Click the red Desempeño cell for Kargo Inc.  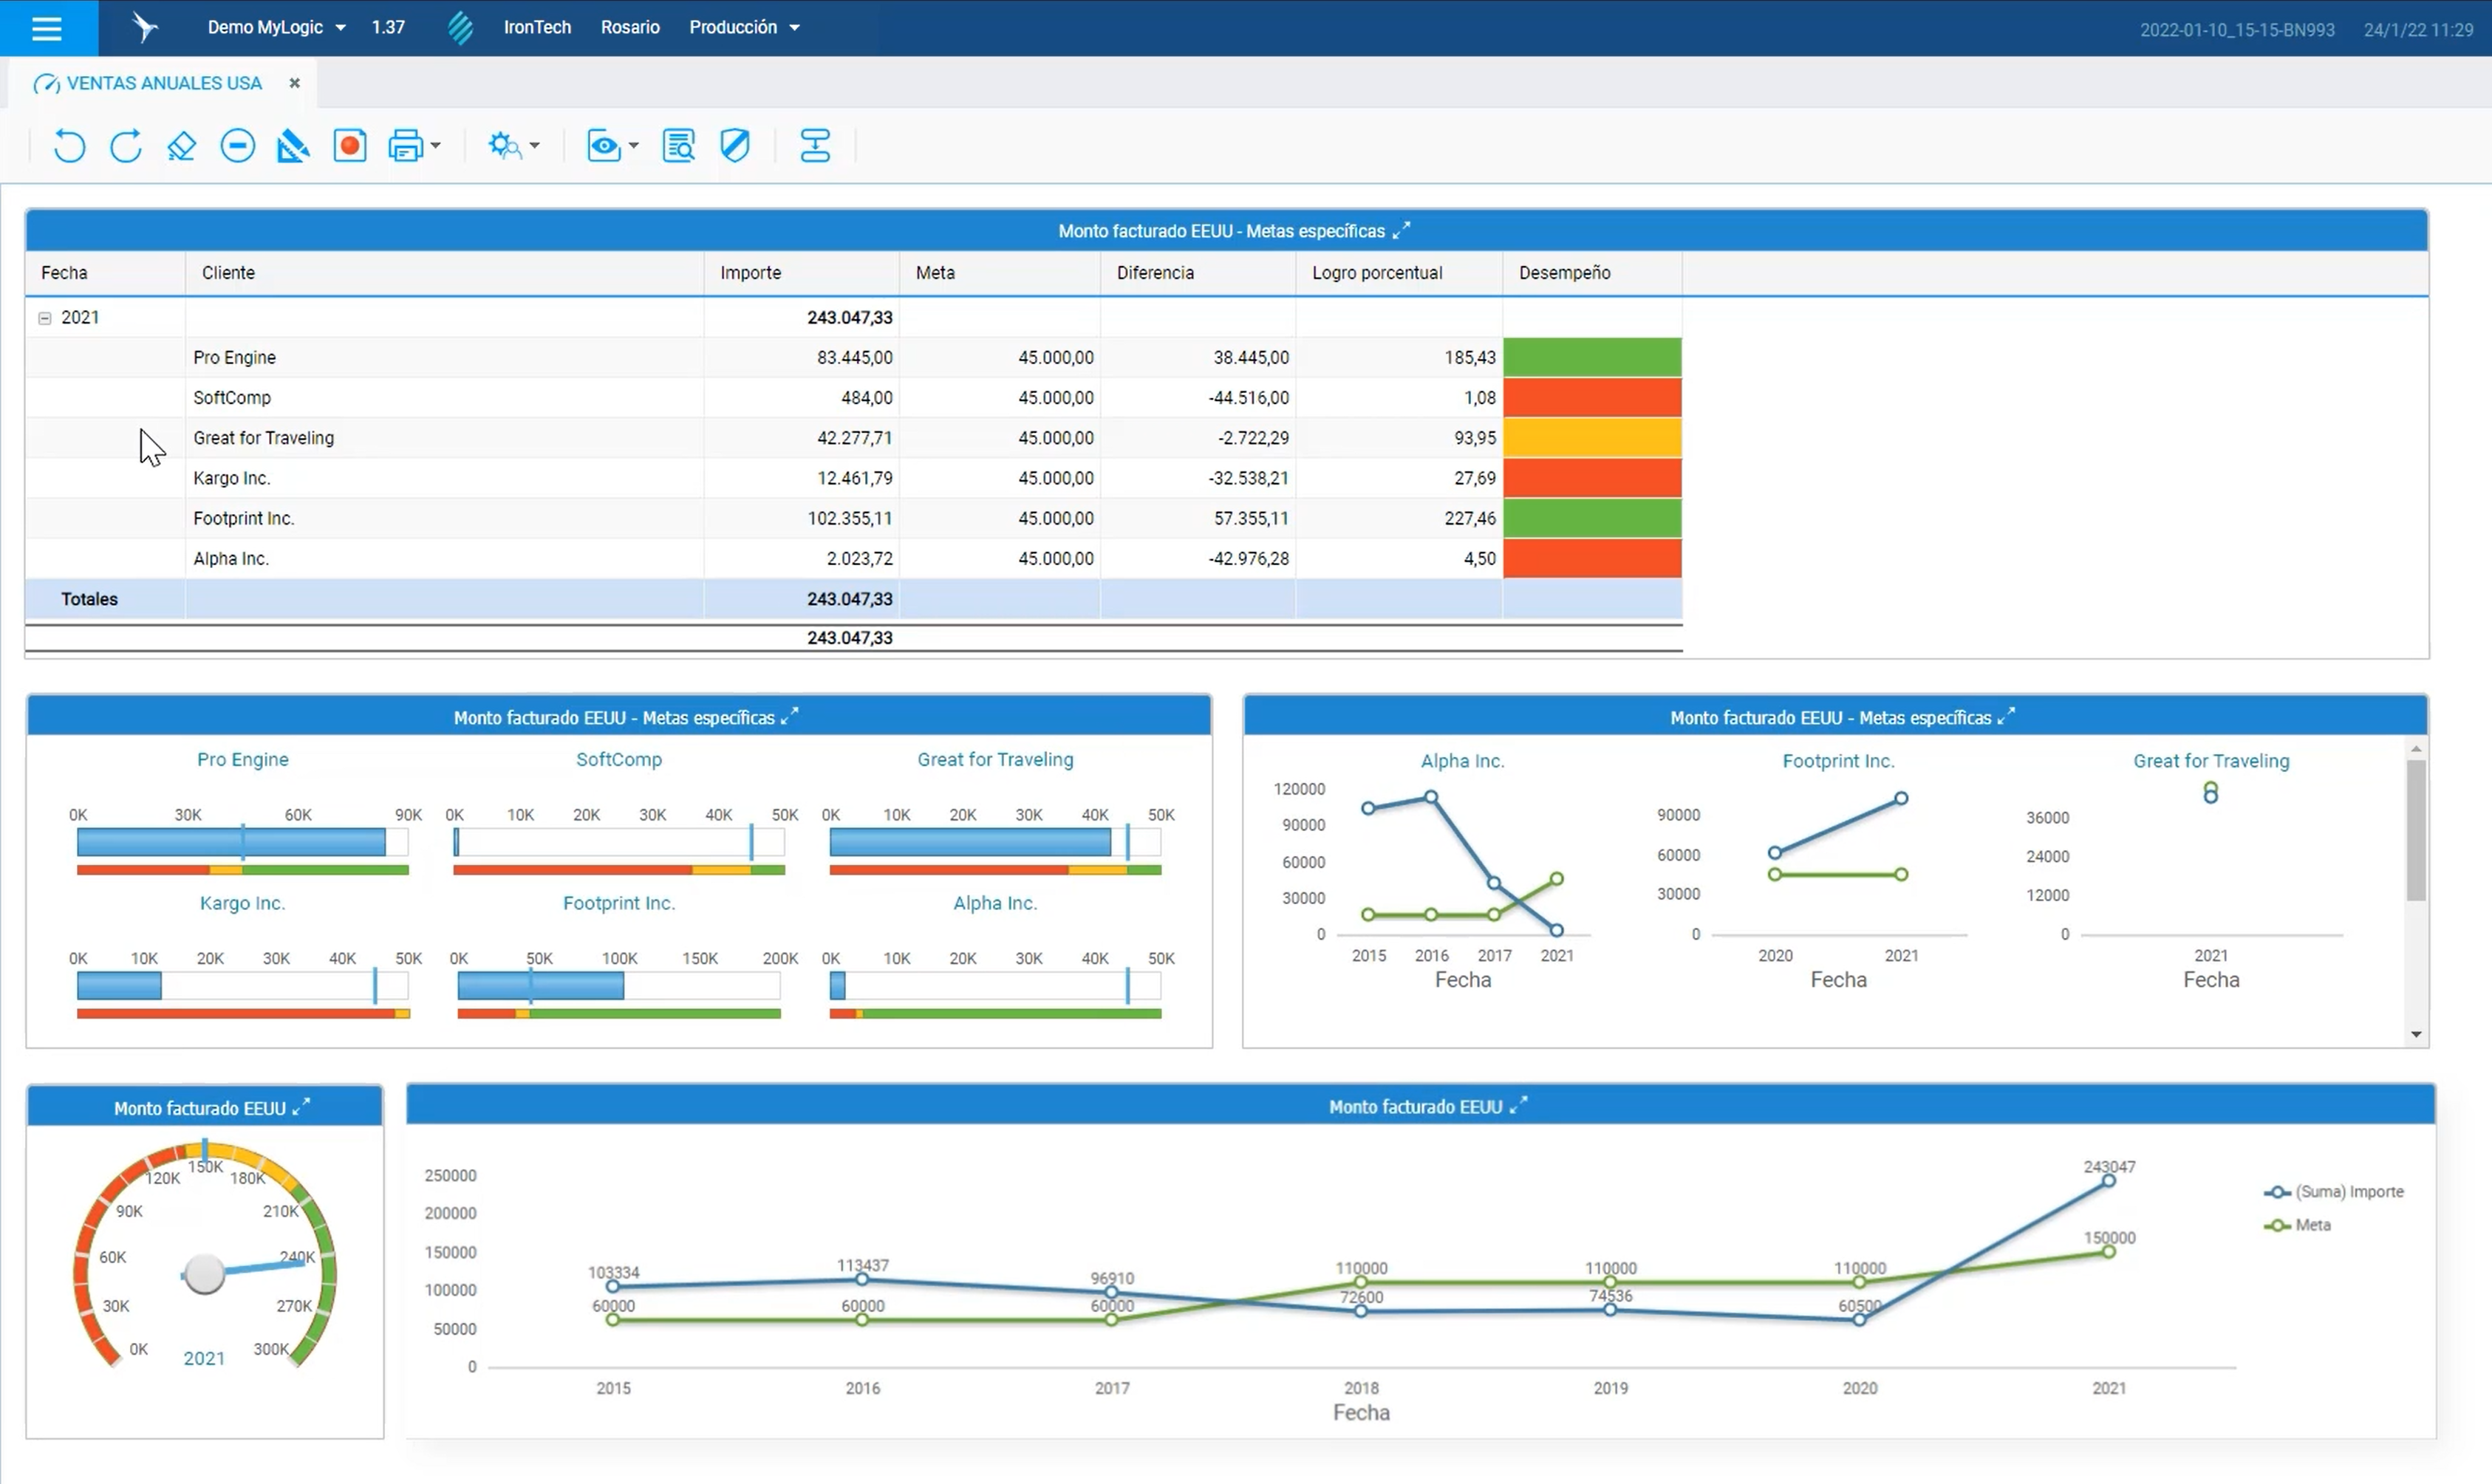click(1592, 478)
